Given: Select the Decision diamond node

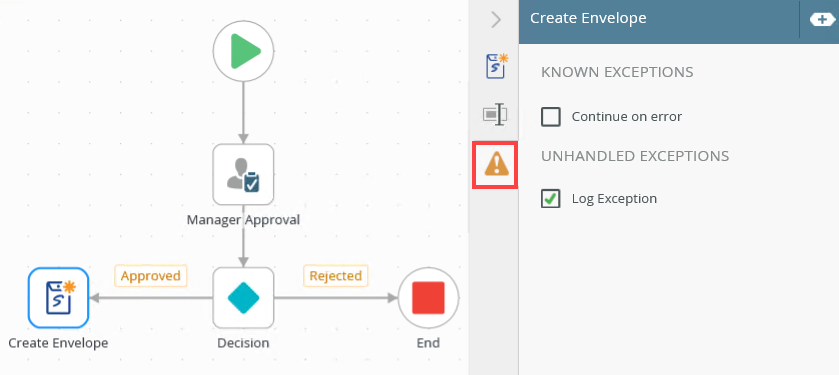Looking at the screenshot, I should point(243,297).
